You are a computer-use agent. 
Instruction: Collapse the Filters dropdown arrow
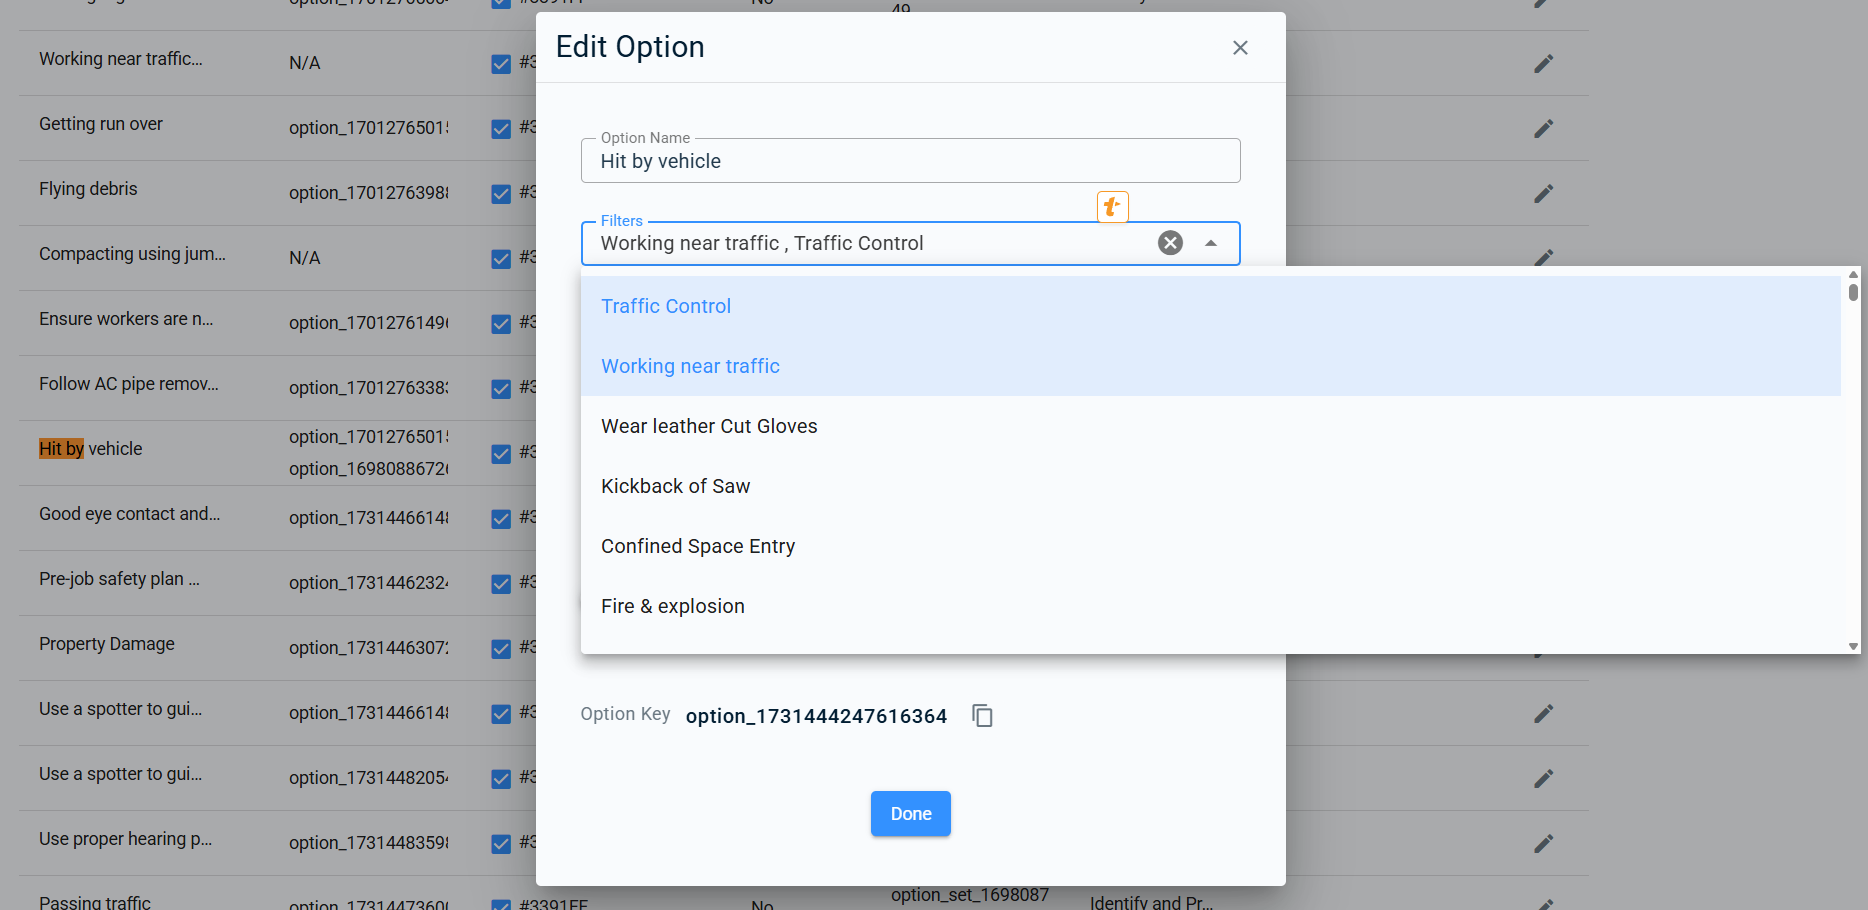(x=1211, y=243)
